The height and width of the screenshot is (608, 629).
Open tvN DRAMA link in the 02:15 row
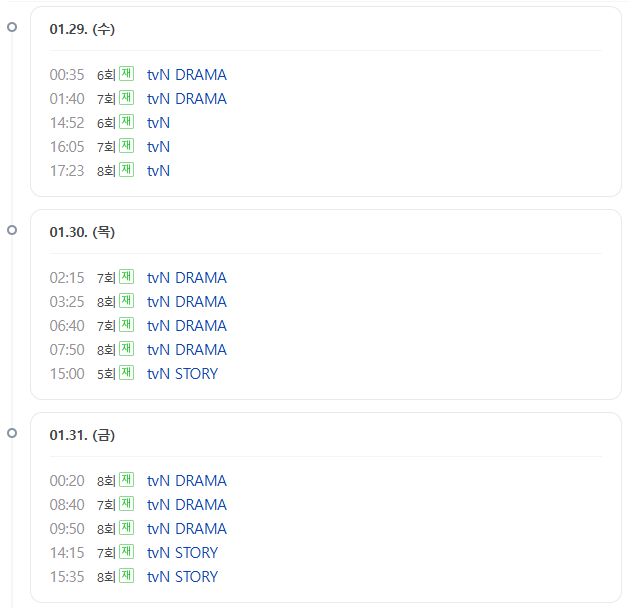(187, 278)
